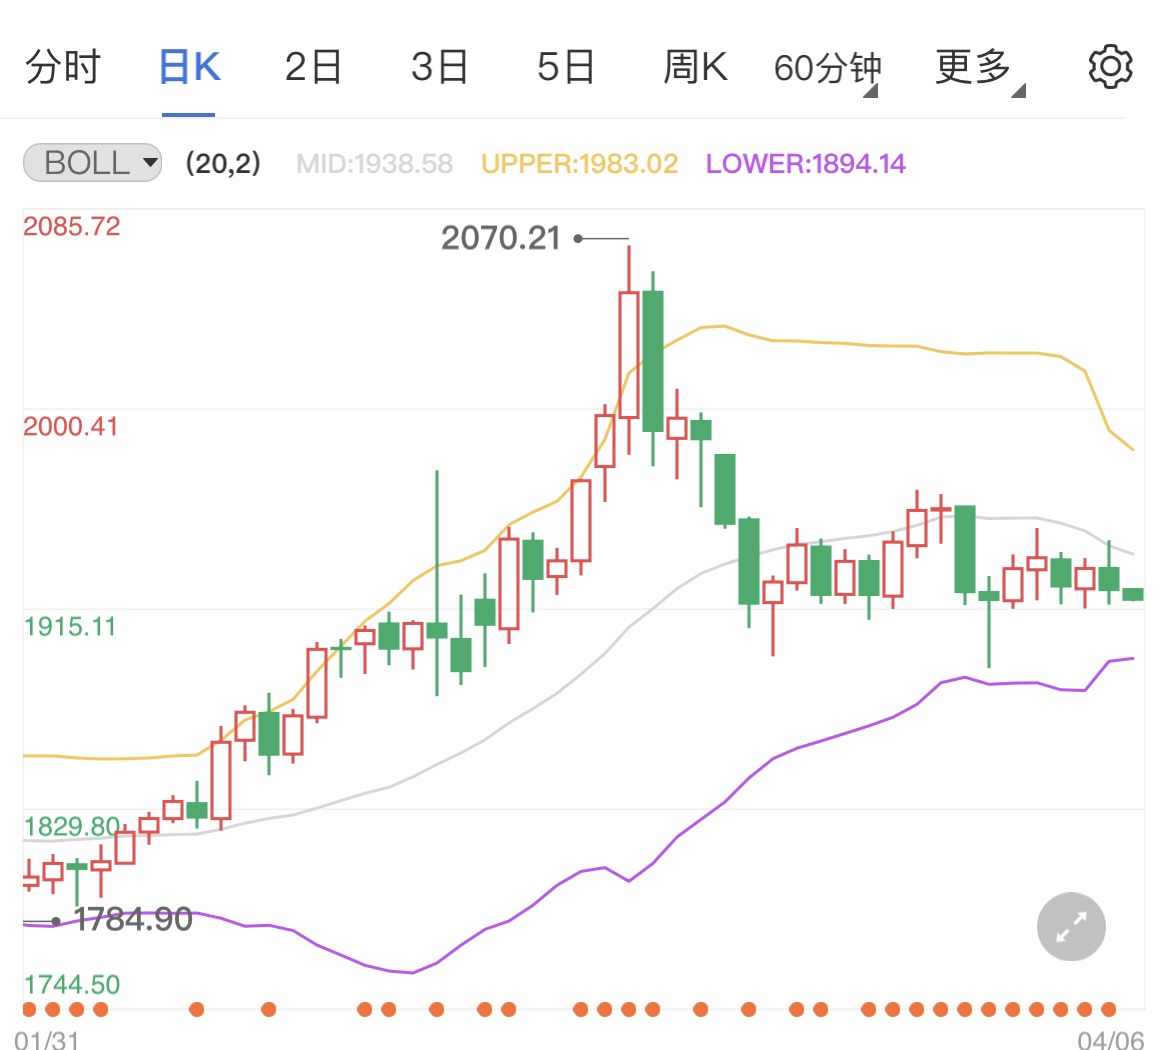Click the LOWER:1894.14 value
Screen dimensions: 1169x1050
click(x=806, y=163)
